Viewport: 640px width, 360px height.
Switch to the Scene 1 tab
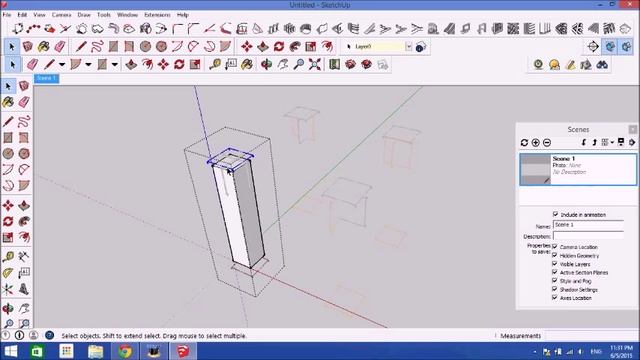pos(46,78)
